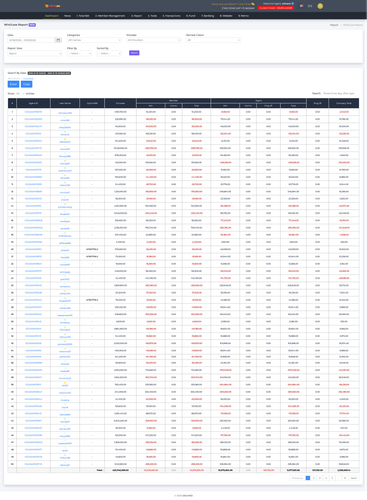Open the Agent ID link in row 50
This screenshot has width=367, height=500.
click(33, 464)
